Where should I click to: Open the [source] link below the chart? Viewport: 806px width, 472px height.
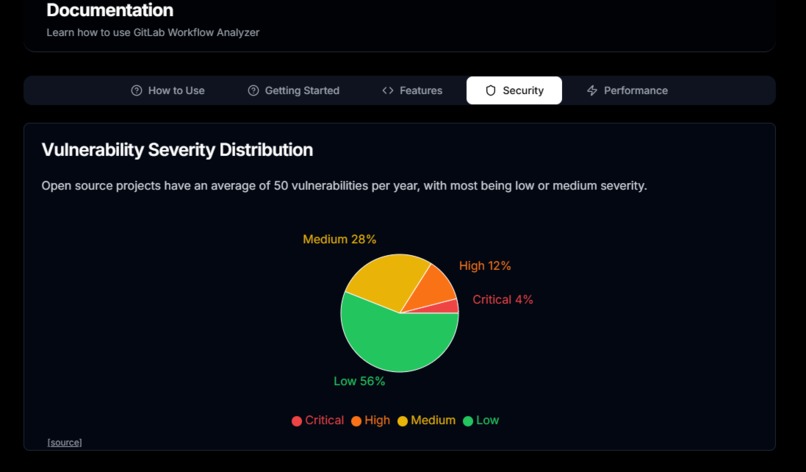(x=65, y=442)
